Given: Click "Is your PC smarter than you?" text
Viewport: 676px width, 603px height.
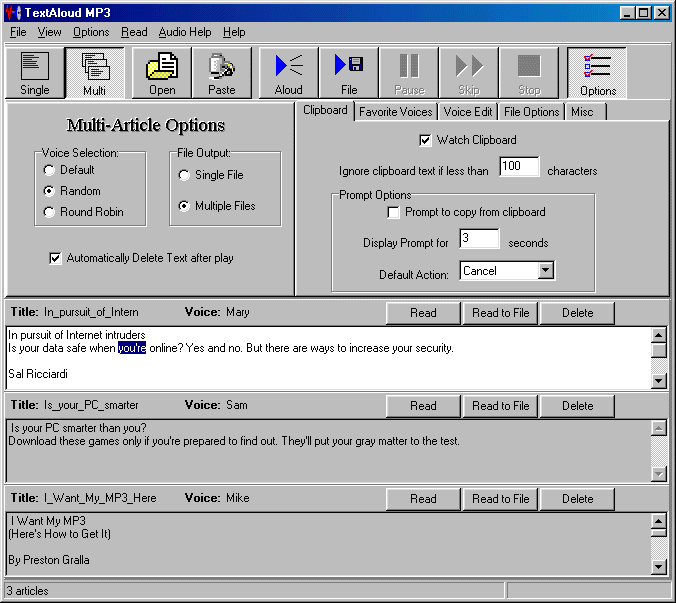Looking at the screenshot, I should click(78, 428).
